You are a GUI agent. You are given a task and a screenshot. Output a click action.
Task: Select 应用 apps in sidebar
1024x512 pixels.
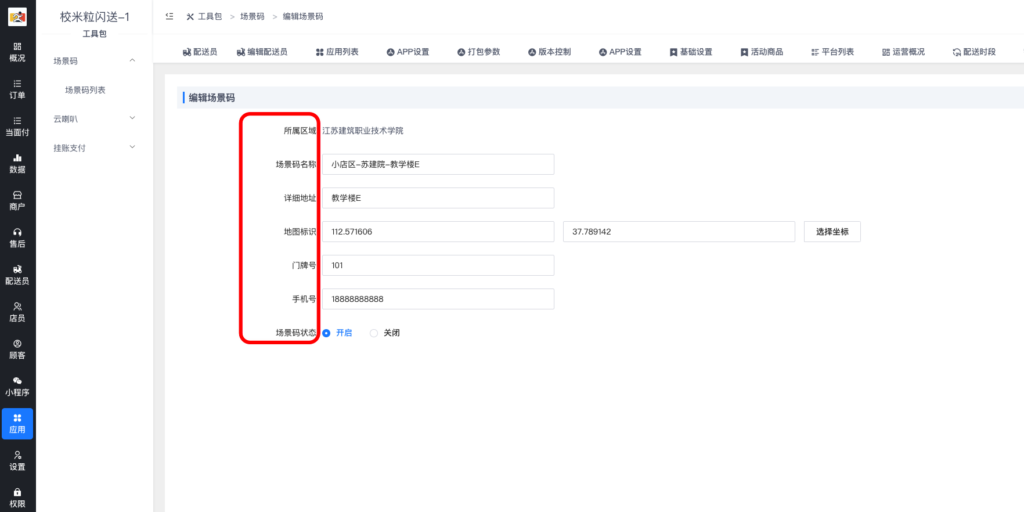[18, 424]
